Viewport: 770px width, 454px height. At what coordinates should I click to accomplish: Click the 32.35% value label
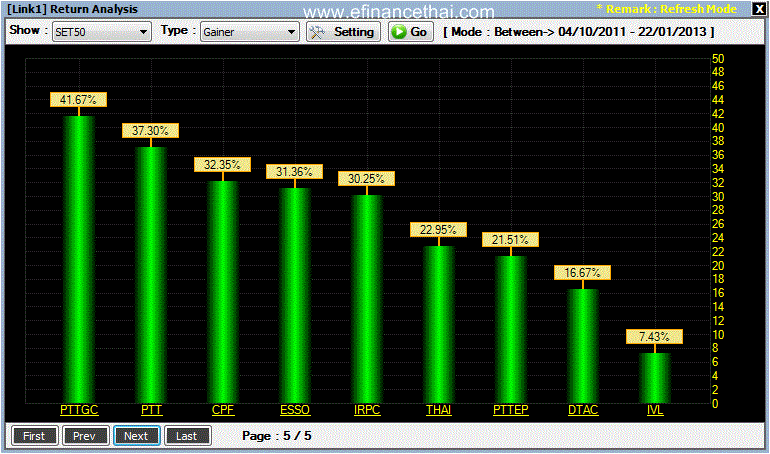point(222,164)
